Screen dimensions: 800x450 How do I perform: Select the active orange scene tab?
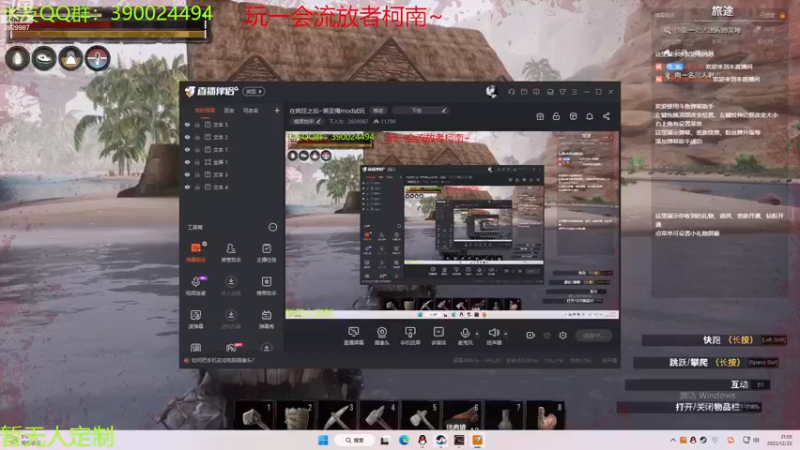tap(205, 111)
